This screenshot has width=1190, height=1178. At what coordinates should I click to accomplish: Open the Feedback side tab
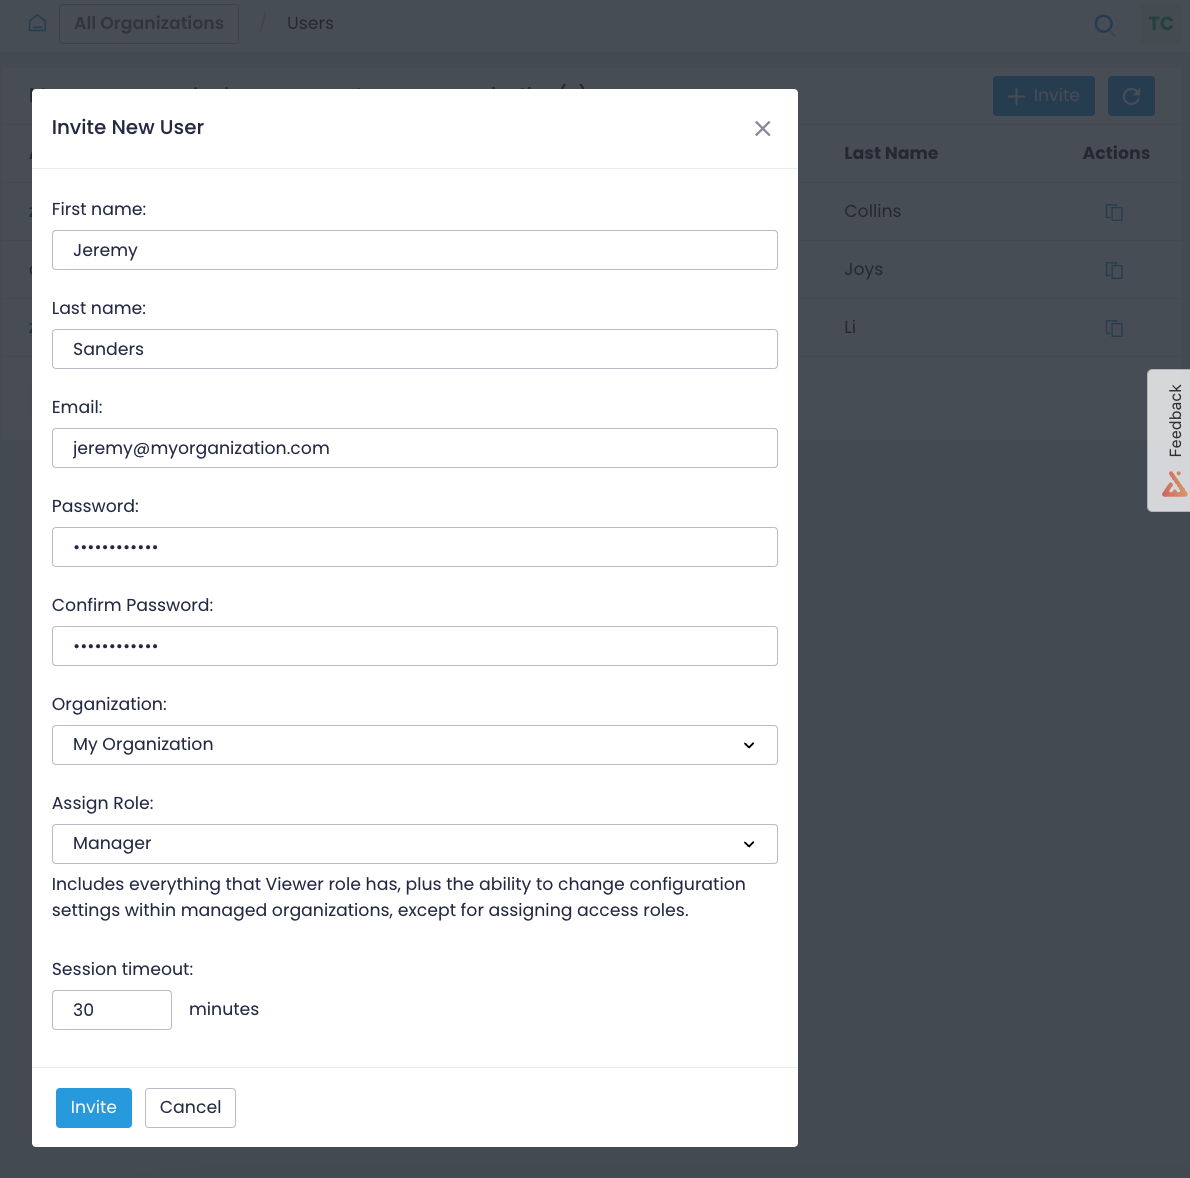coord(1170,440)
